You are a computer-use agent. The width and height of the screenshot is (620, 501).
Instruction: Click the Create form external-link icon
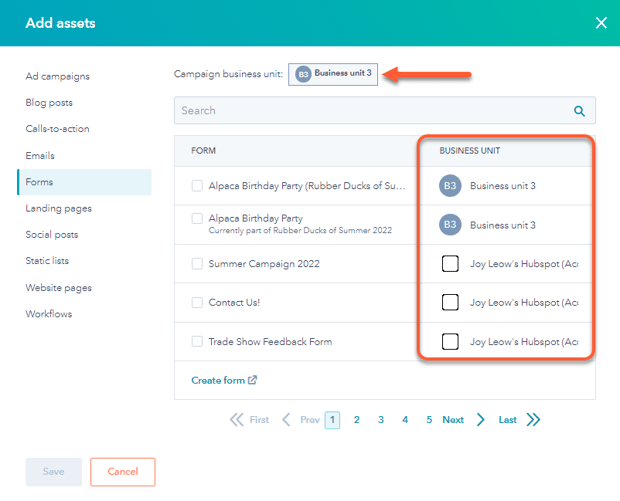point(252,380)
